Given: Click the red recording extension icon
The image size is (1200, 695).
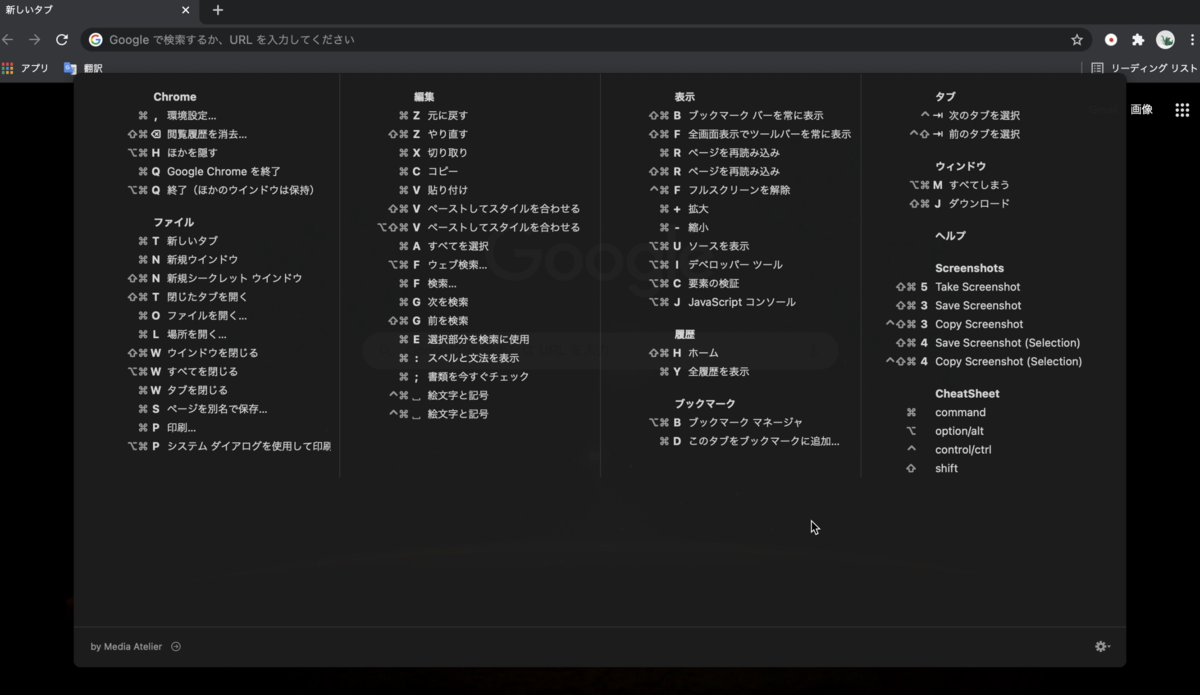Looking at the screenshot, I should coord(1110,39).
